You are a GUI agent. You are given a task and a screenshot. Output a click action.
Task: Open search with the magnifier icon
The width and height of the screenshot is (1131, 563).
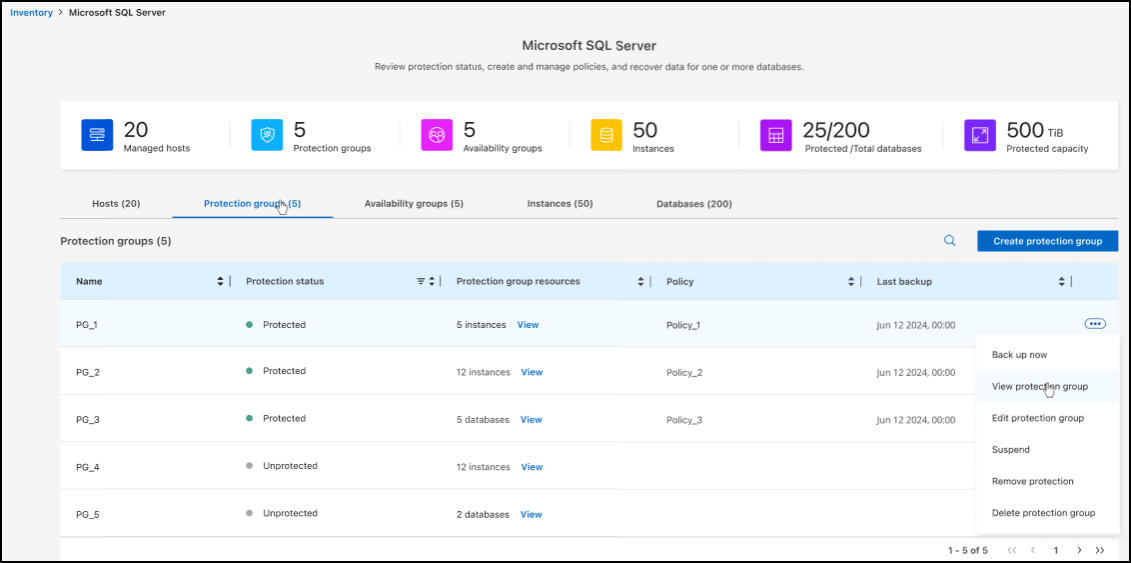[x=950, y=241]
